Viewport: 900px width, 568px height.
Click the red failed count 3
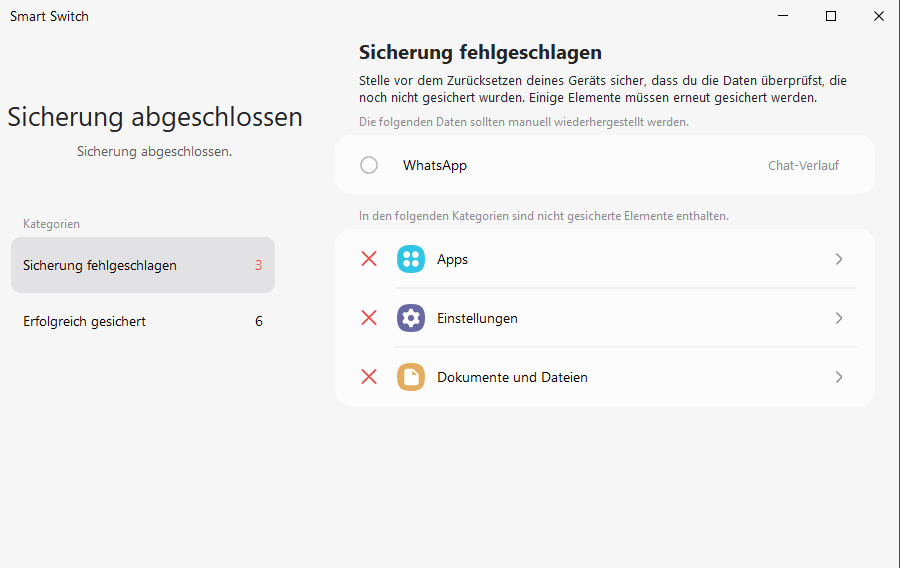259,265
